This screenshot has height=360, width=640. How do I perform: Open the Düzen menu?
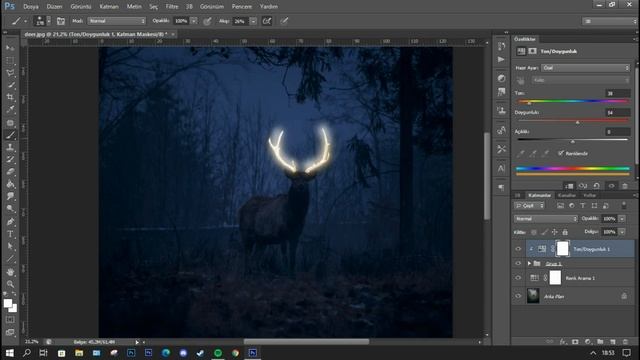54,7
